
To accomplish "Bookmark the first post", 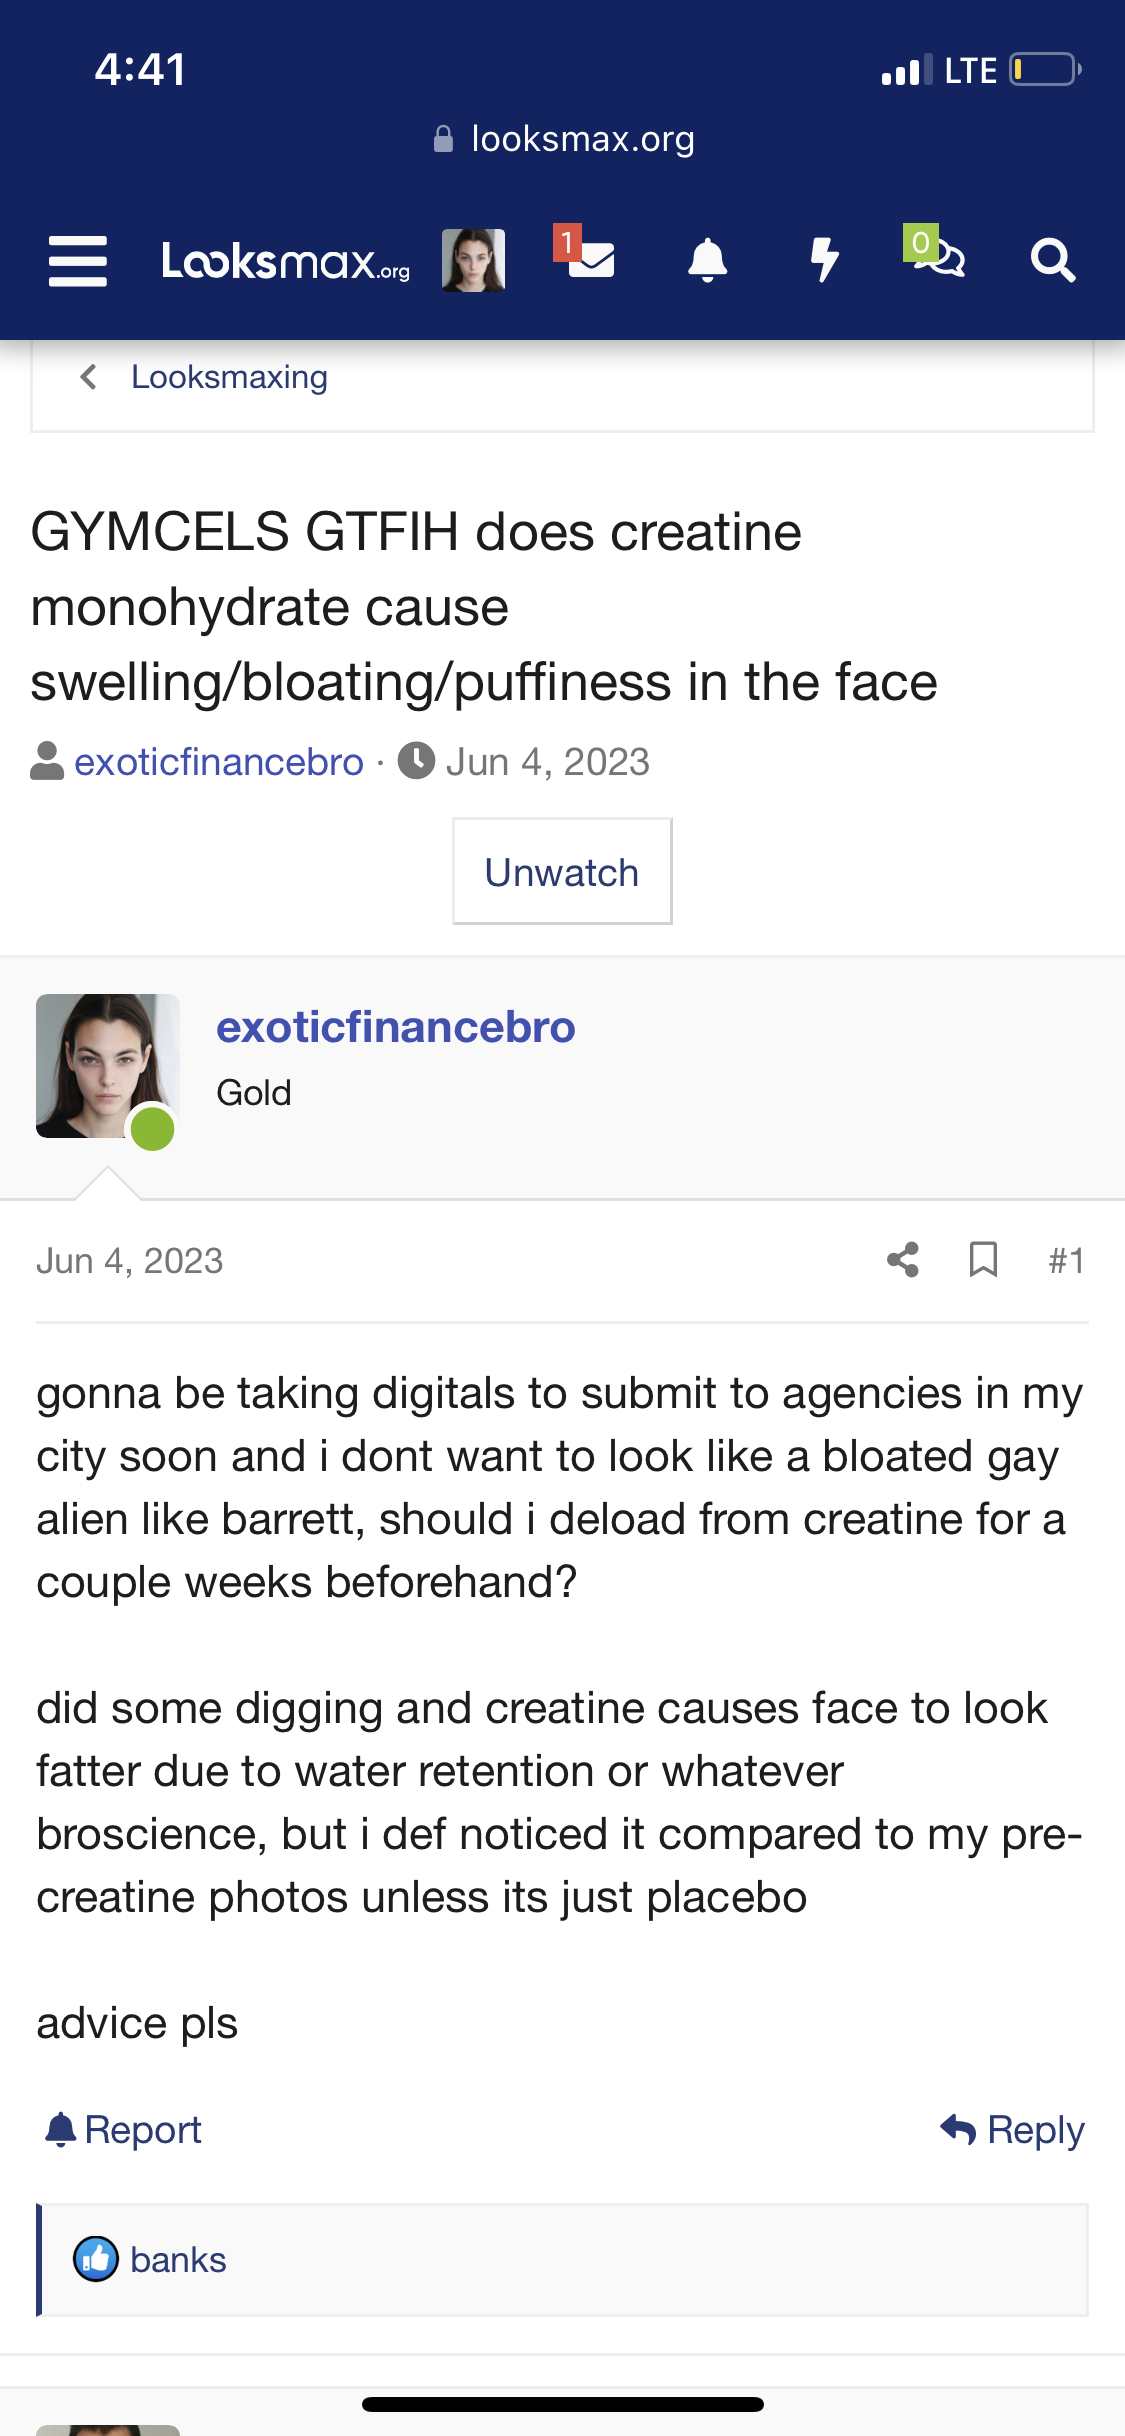I will pyautogui.click(x=984, y=1260).
